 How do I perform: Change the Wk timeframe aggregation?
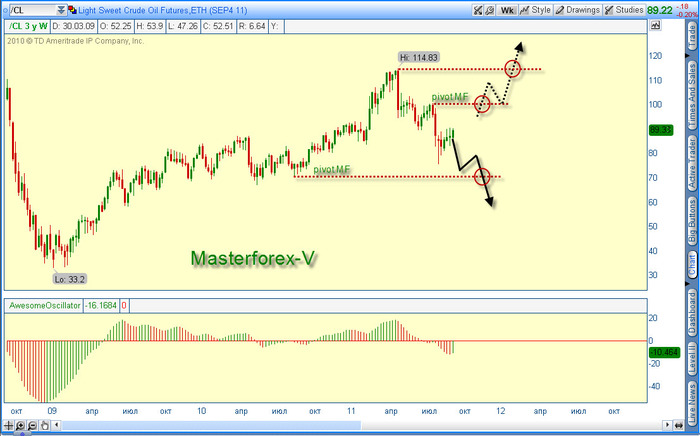(x=507, y=9)
